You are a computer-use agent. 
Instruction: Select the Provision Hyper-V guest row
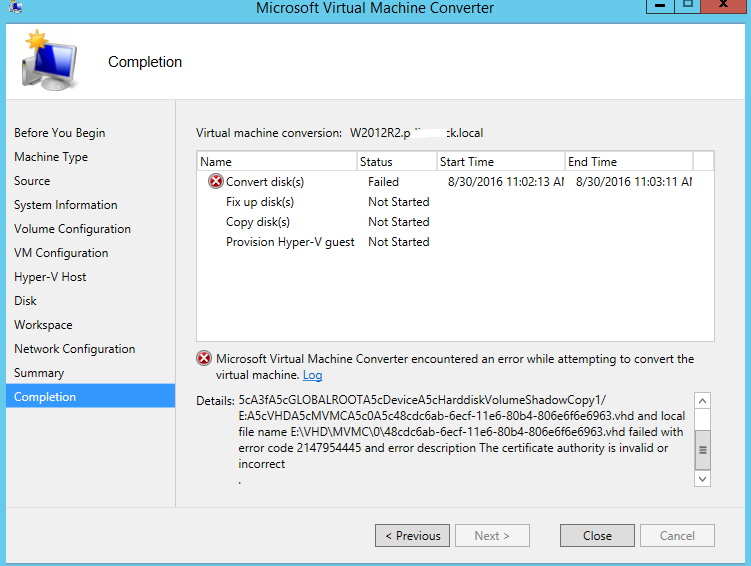point(455,242)
